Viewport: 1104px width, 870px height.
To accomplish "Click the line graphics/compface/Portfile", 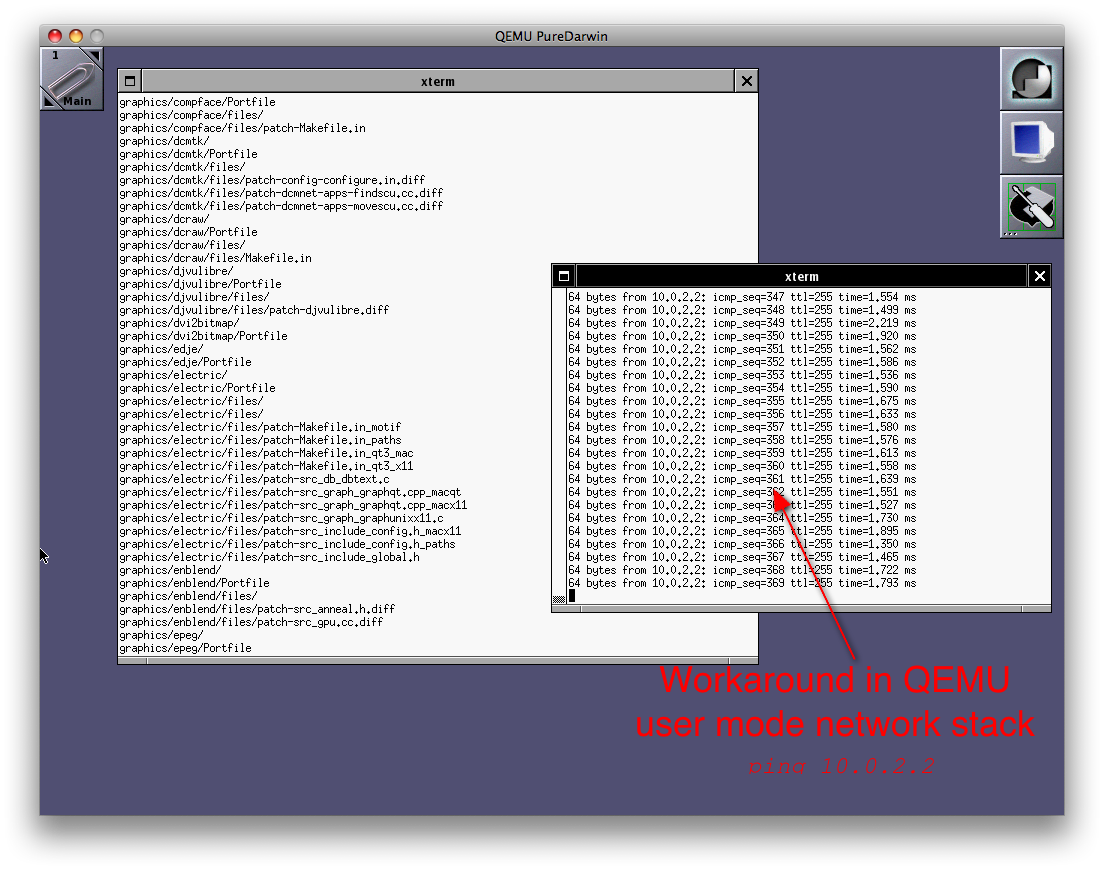I will [x=197, y=102].
